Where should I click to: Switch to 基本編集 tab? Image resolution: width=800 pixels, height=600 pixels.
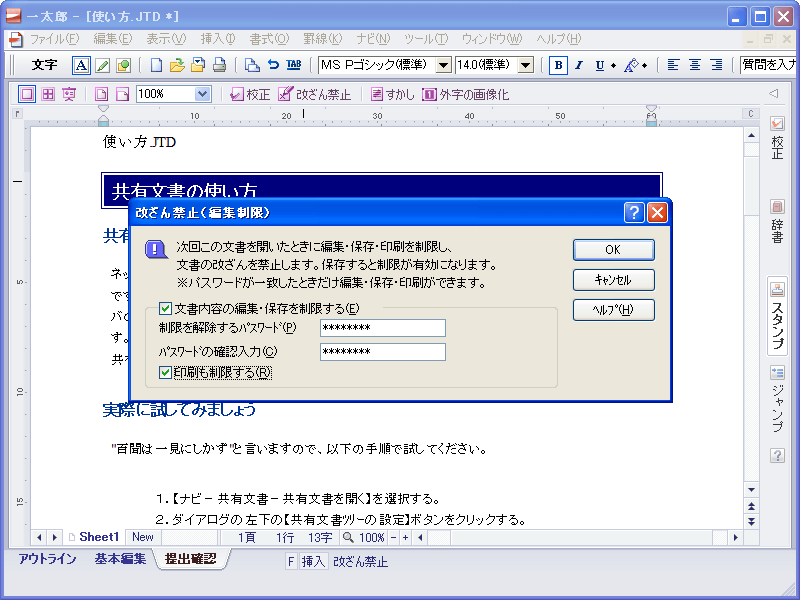pyautogui.click(x=120, y=559)
